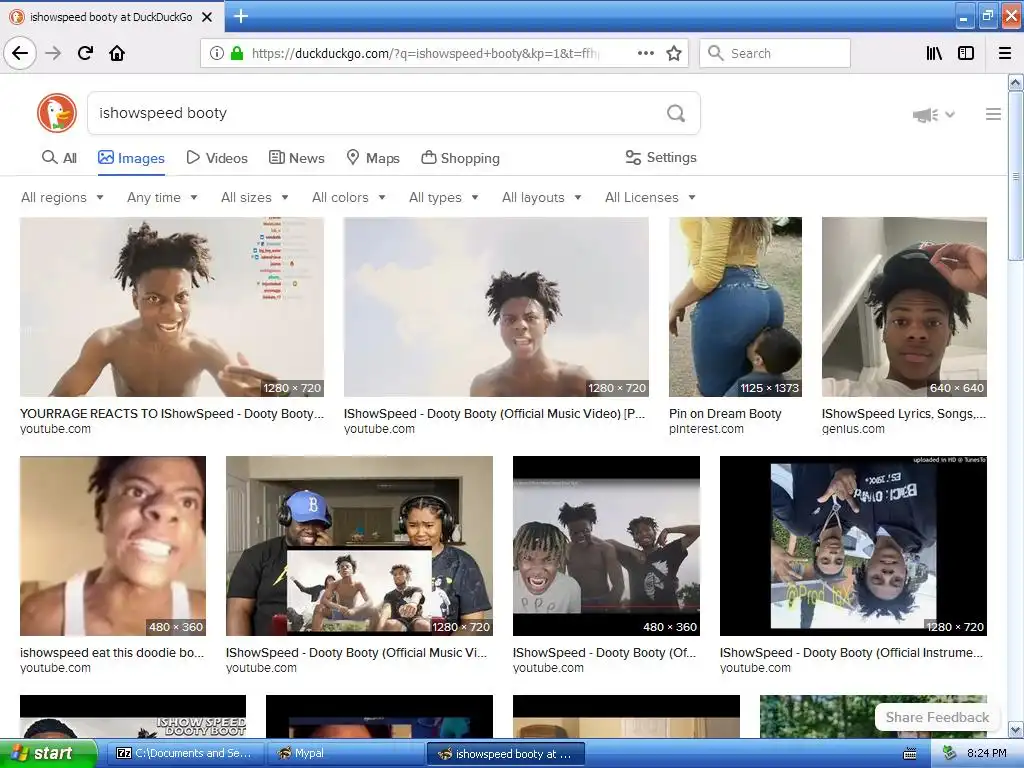Click the Windows start button

[48, 754]
